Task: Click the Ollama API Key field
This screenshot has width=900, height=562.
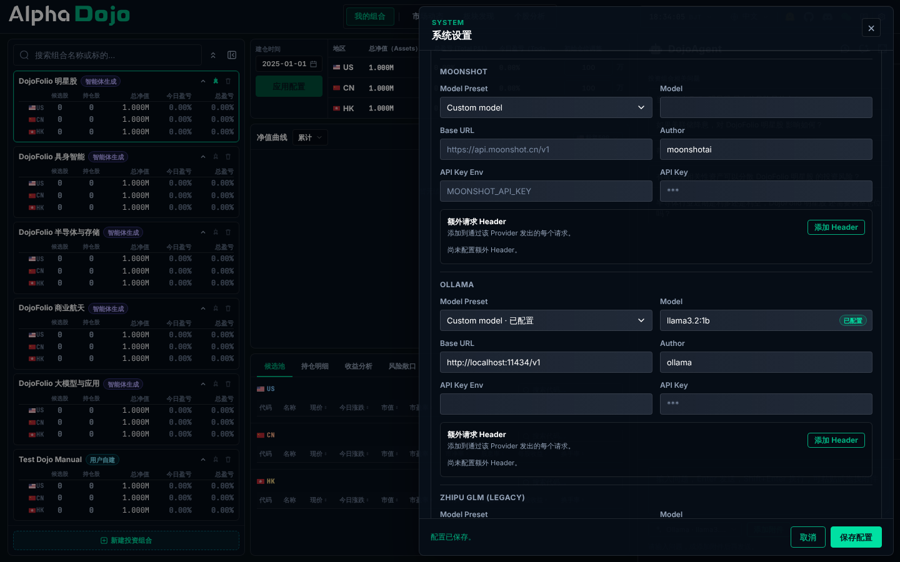Action: (766, 404)
